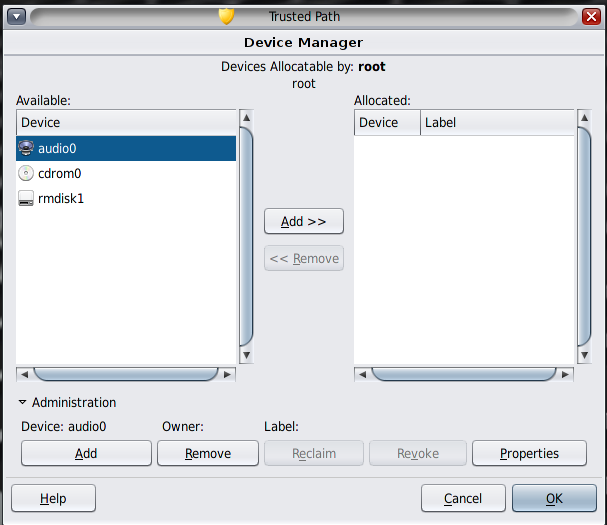Click the Trusted Path shield icon
This screenshot has width=607, height=525.
(x=226, y=16)
